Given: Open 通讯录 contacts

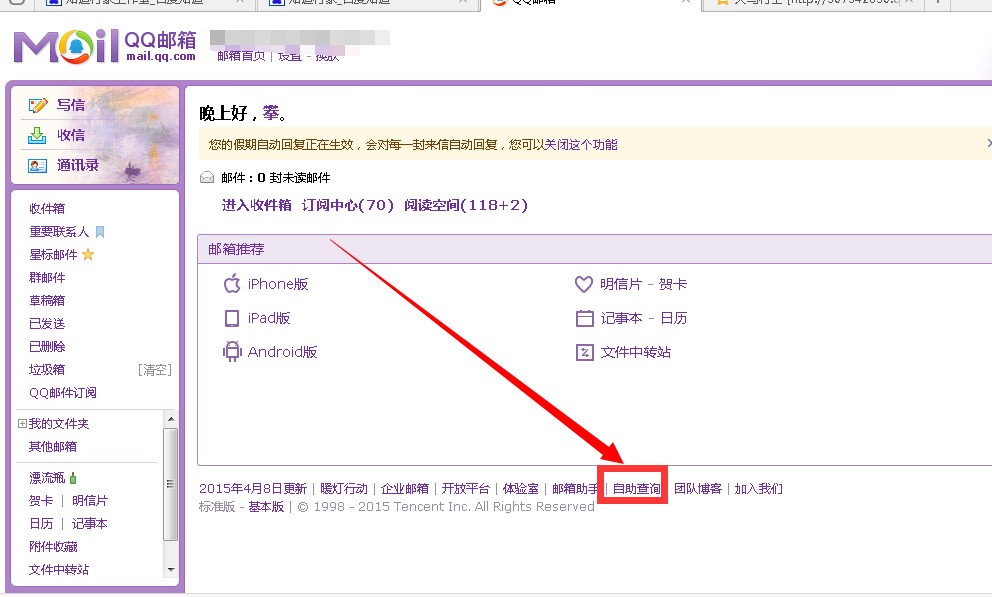Looking at the screenshot, I should (x=78, y=166).
